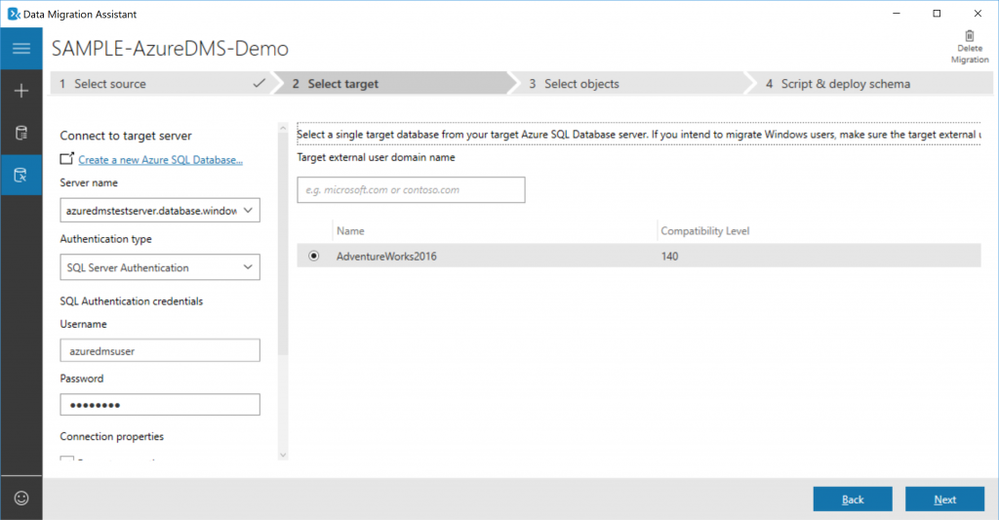The image size is (999, 520).
Task: Click the Compatibility Level column header
Action: pos(705,231)
